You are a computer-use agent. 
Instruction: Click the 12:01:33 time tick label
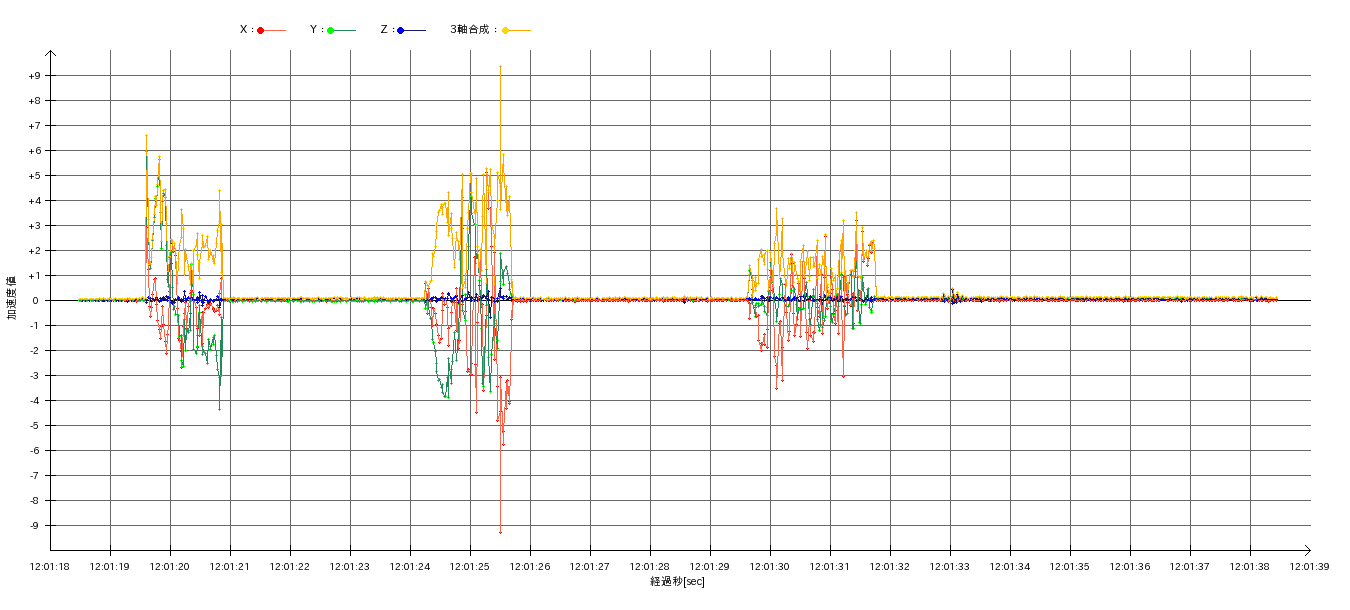950,567
